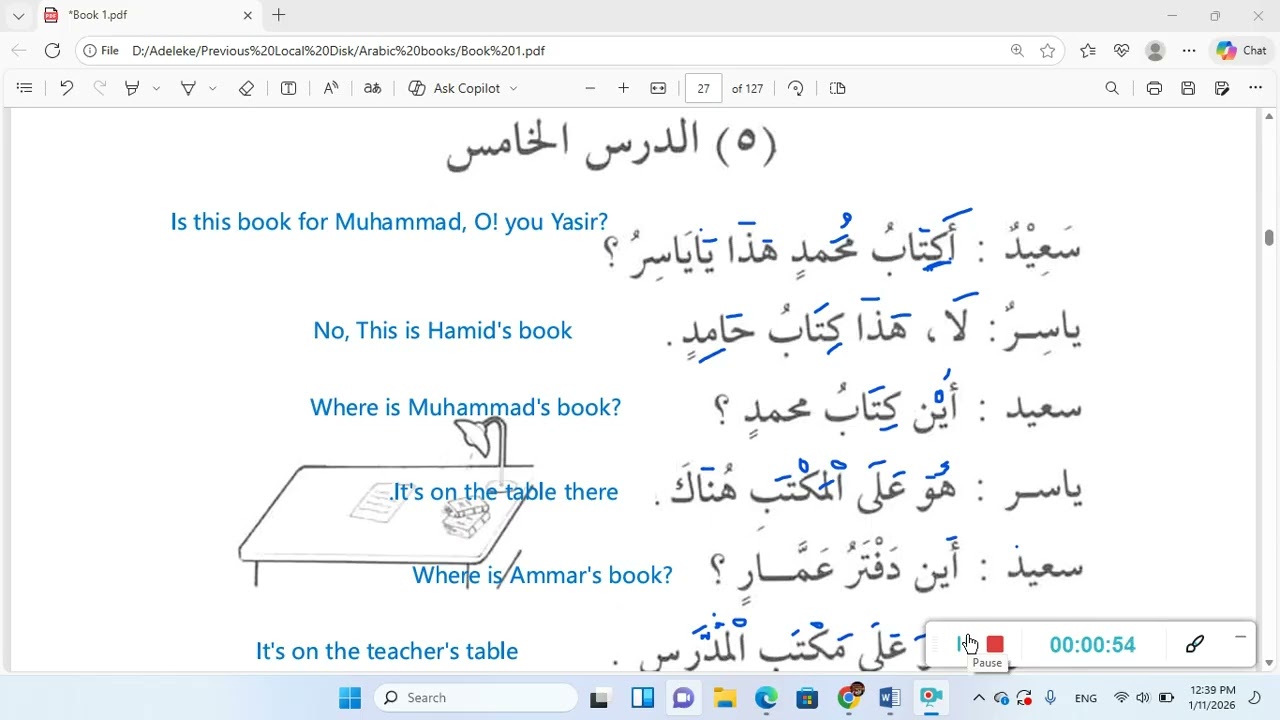
Task: Zoom out of the PDF page
Action: point(590,88)
